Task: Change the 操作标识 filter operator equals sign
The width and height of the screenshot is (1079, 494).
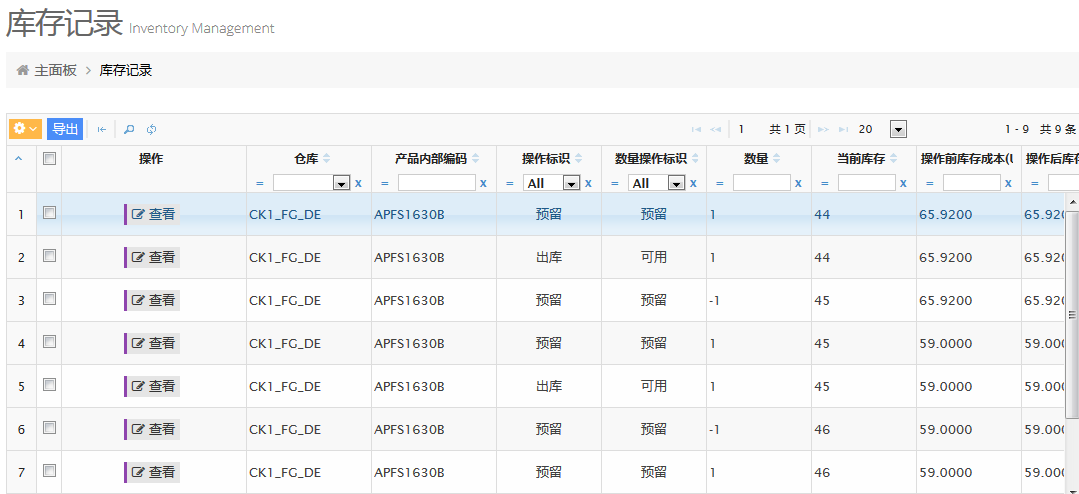Action: [510, 184]
